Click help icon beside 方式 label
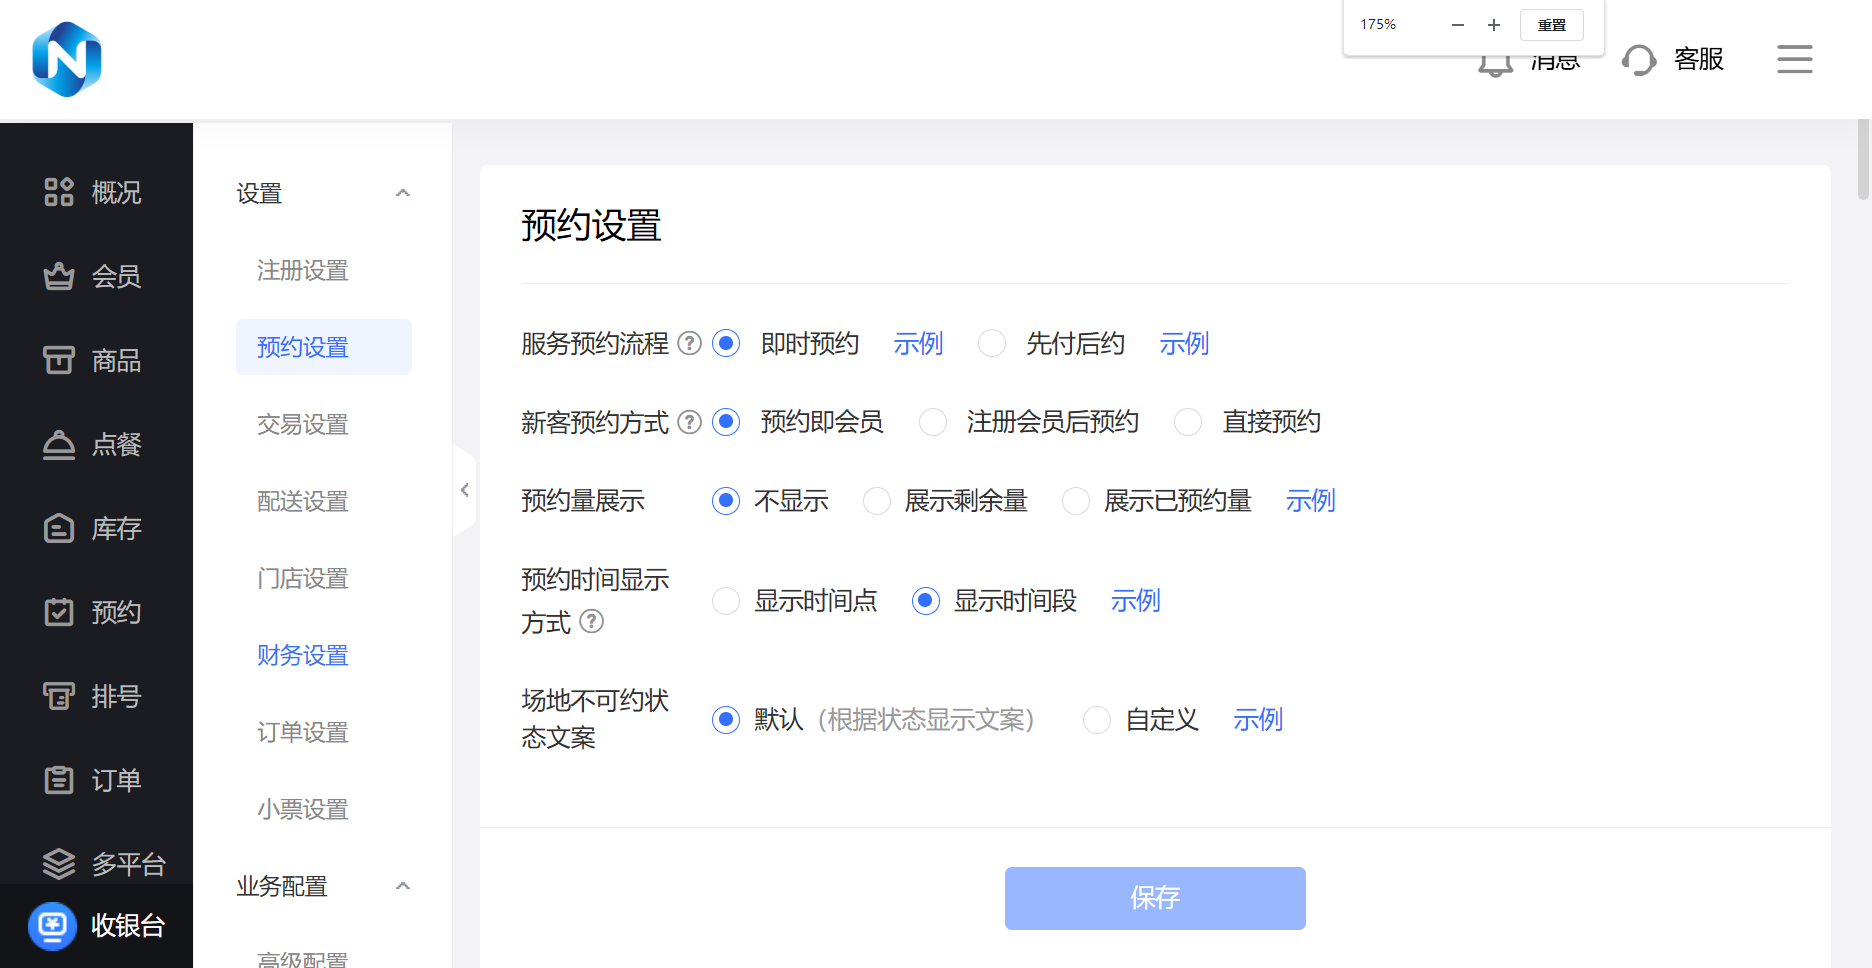The height and width of the screenshot is (968, 1872). click(592, 622)
